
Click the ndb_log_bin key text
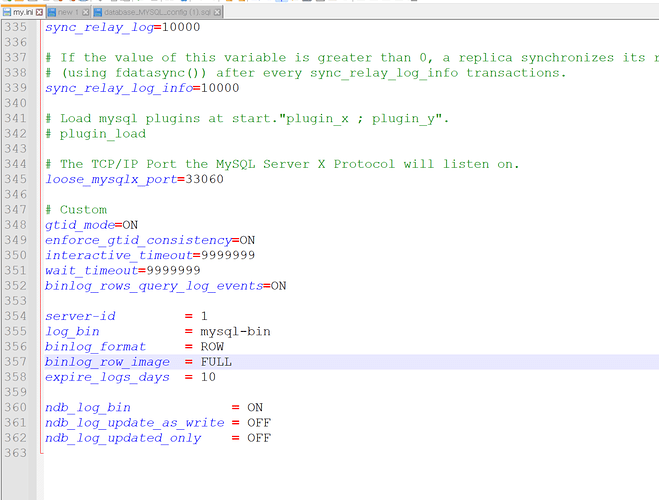[x=88, y=408]
